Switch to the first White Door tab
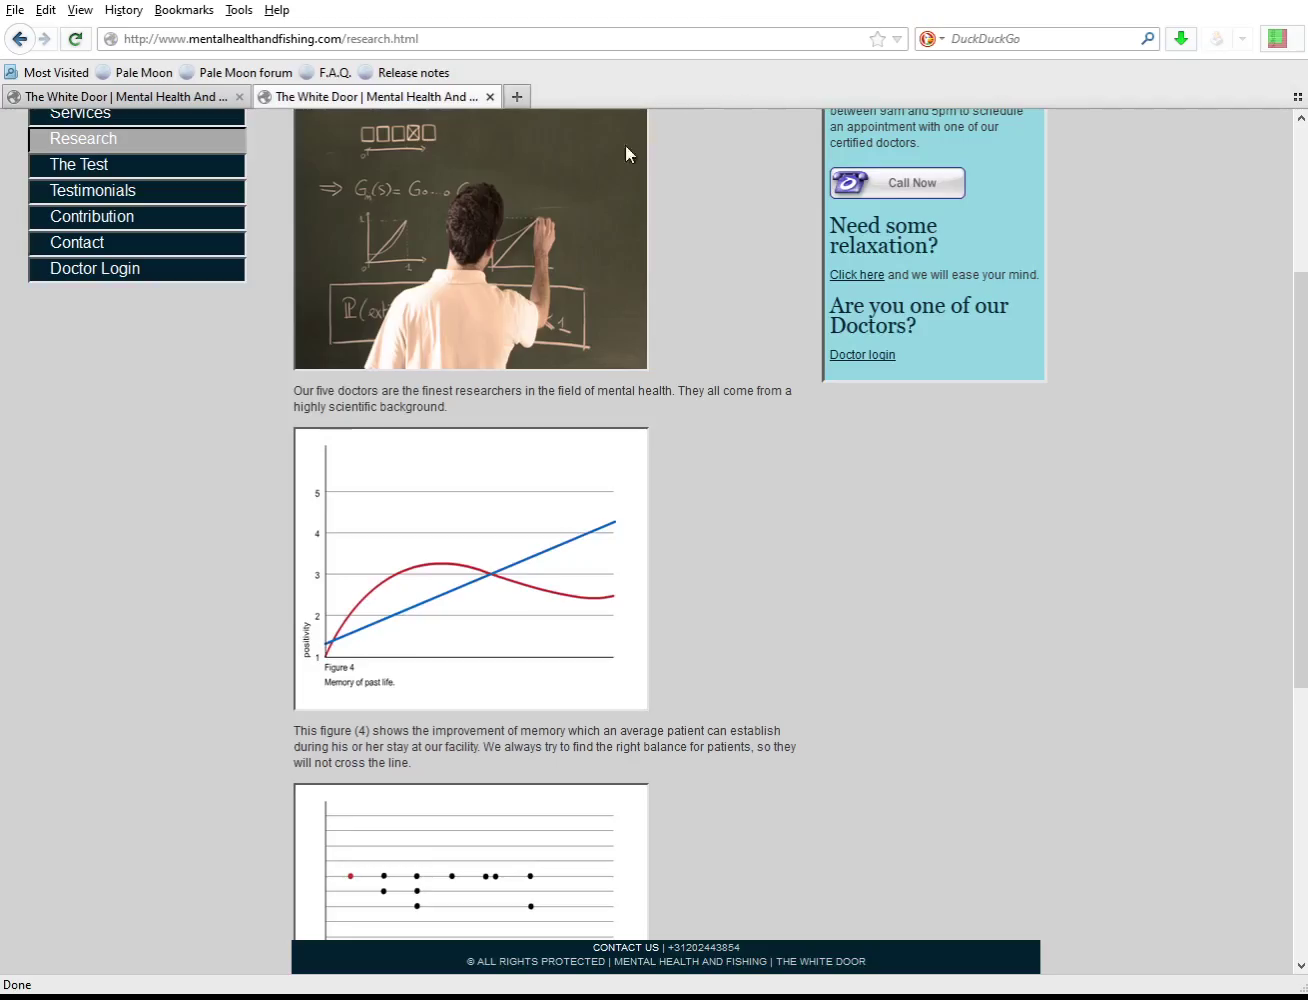1308x1000 pixels. (125, 97)
